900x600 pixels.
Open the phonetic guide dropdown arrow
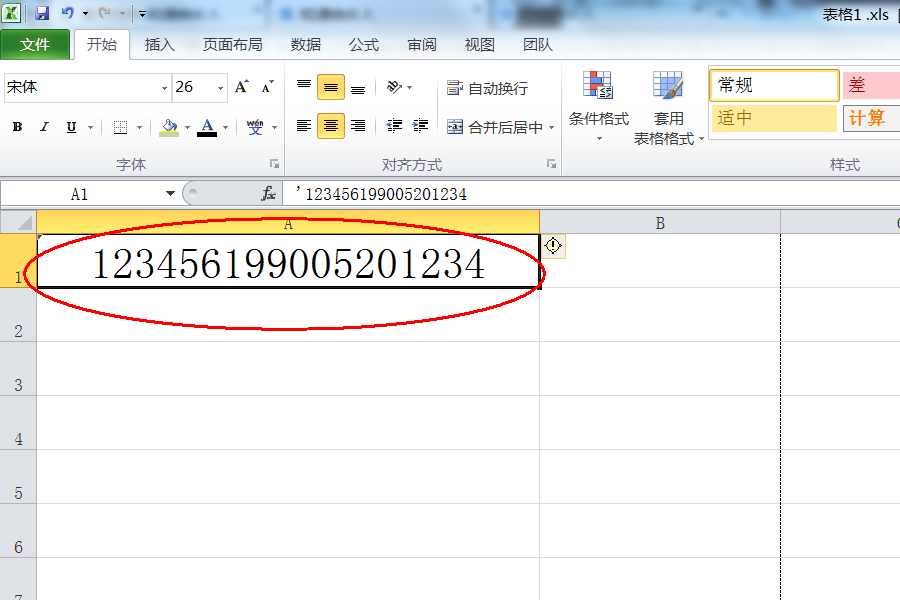click(x=274, y=127)
